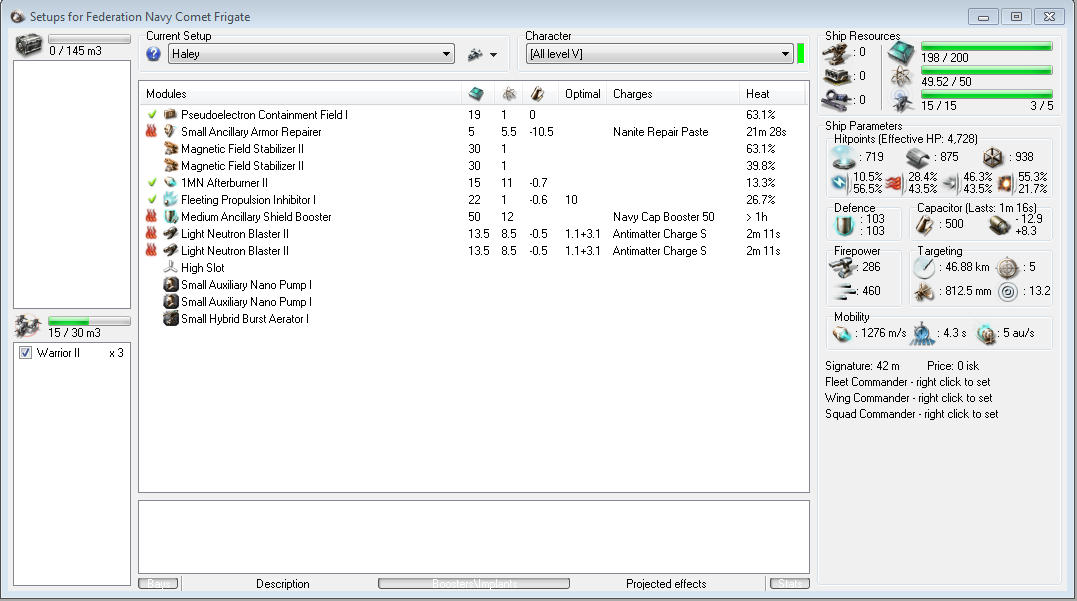Click the Bays button

click(x=158, y=584)
